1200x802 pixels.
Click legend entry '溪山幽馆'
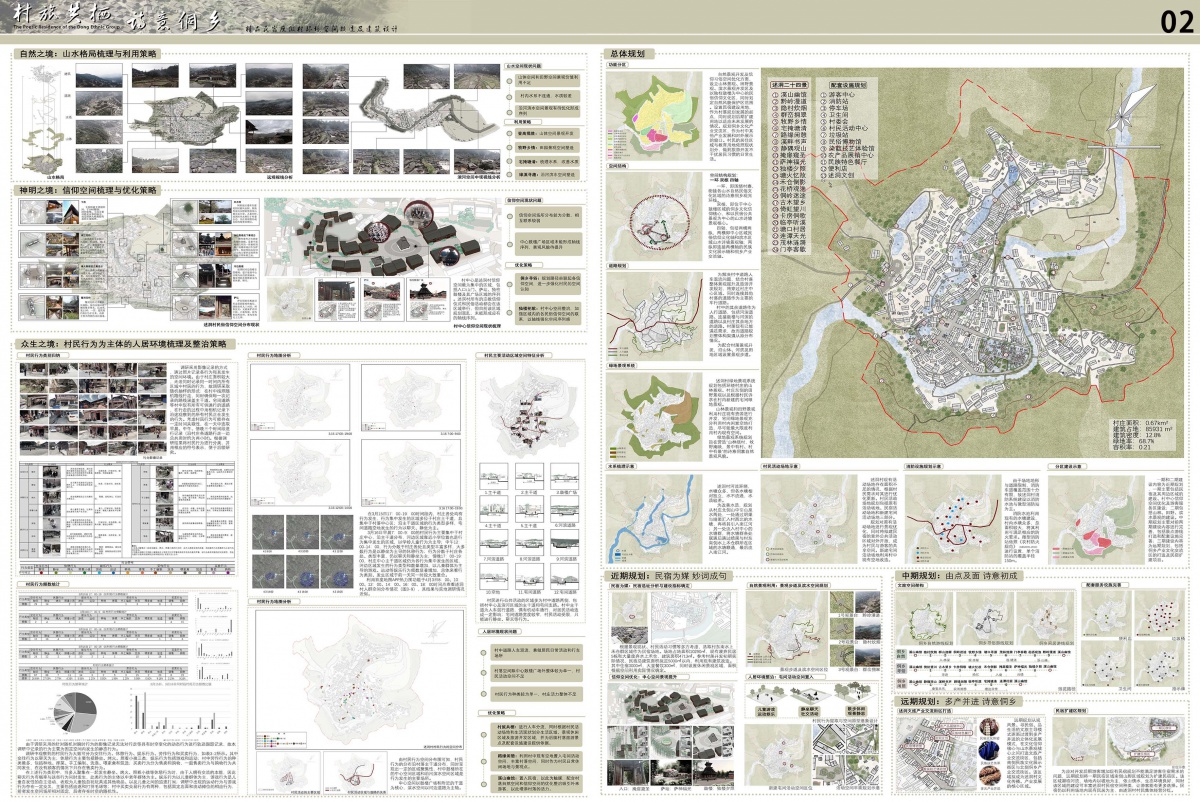796,96
